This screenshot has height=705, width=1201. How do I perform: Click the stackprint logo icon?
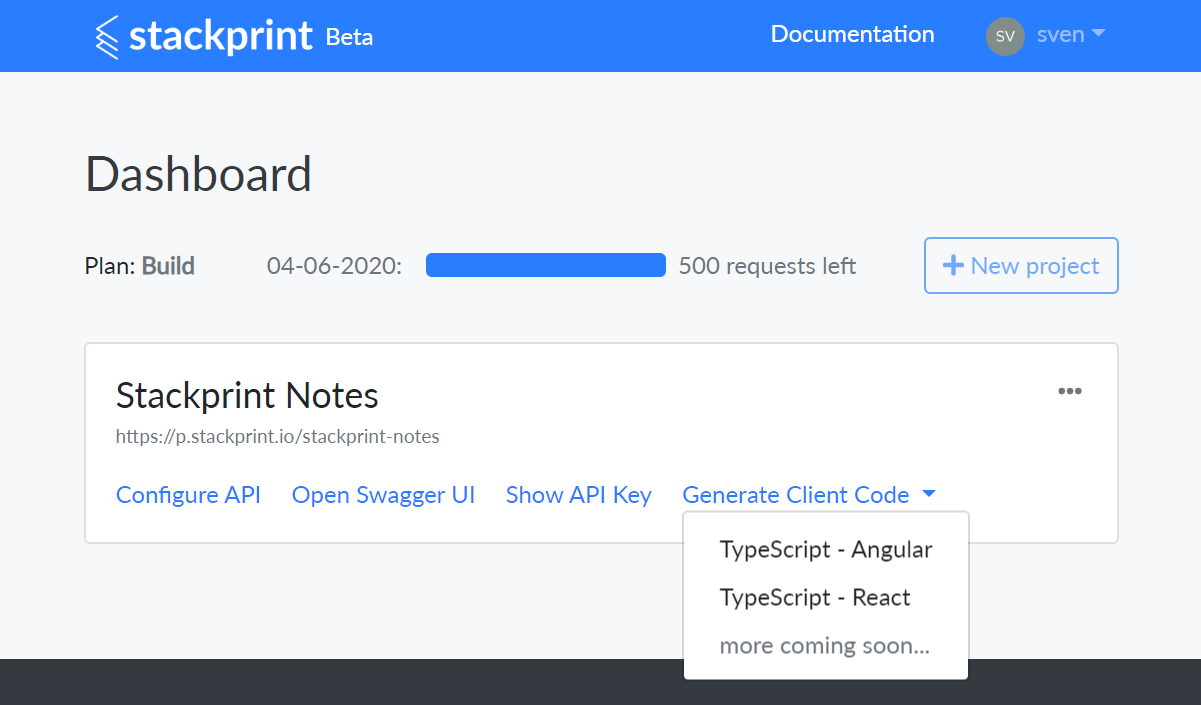[106, 37]
